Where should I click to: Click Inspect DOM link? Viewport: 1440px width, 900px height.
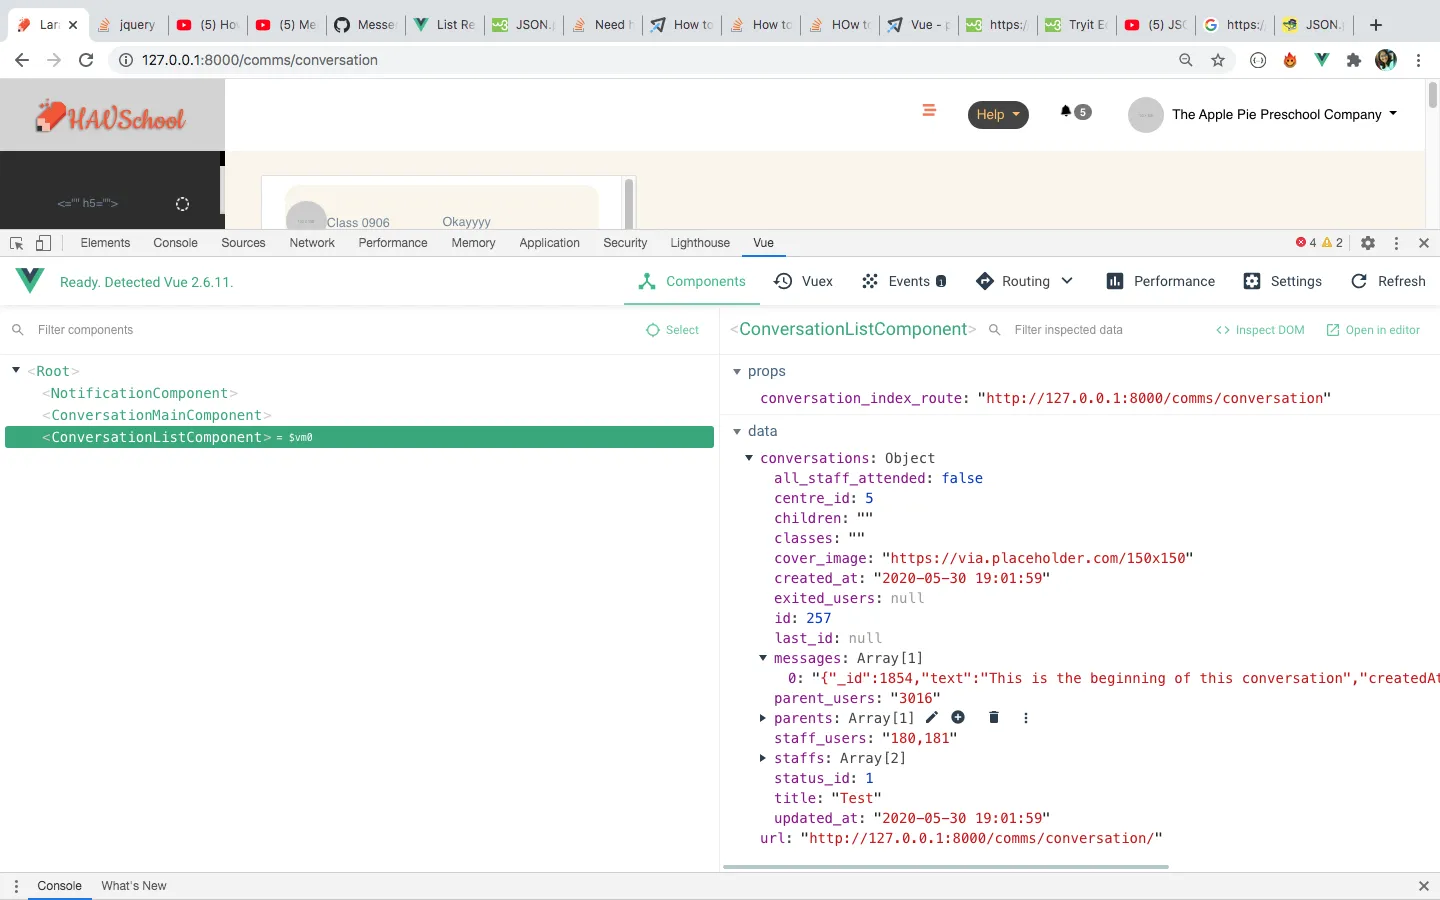pyautogui.click(x=1260, y=330)
